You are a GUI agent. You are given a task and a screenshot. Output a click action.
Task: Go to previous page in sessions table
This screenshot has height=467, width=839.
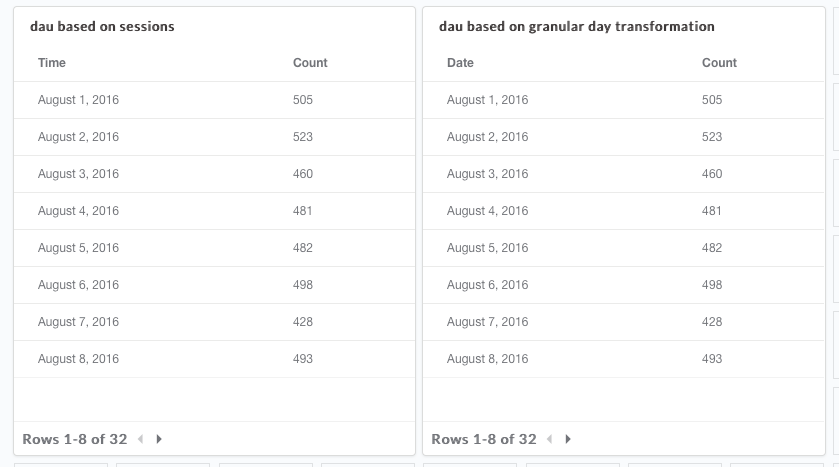coord(140,439)
